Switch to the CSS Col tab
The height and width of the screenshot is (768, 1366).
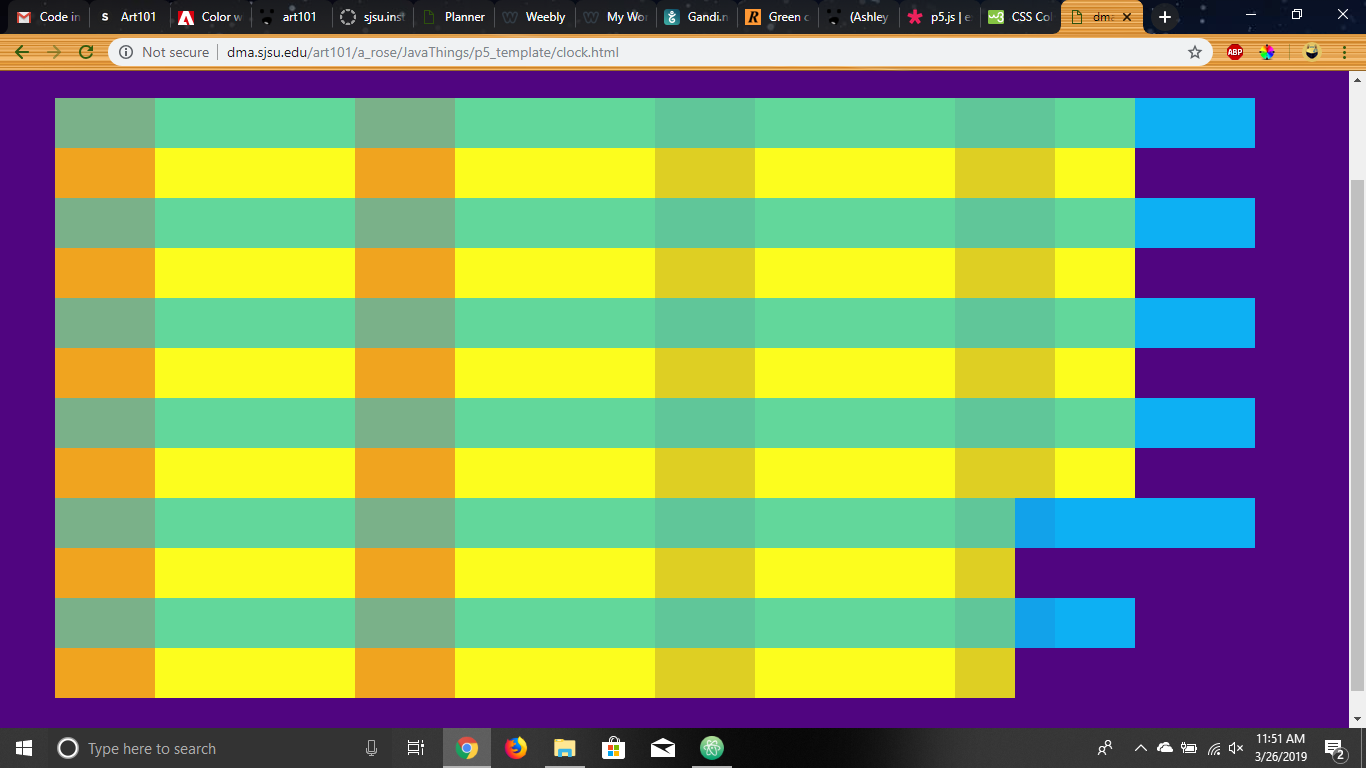coord(1020,17)
